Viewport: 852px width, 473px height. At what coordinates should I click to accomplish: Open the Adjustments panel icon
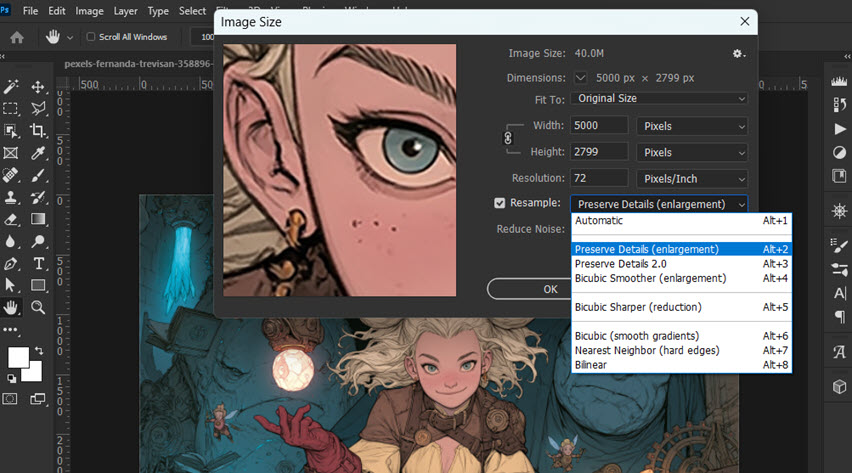839,152
